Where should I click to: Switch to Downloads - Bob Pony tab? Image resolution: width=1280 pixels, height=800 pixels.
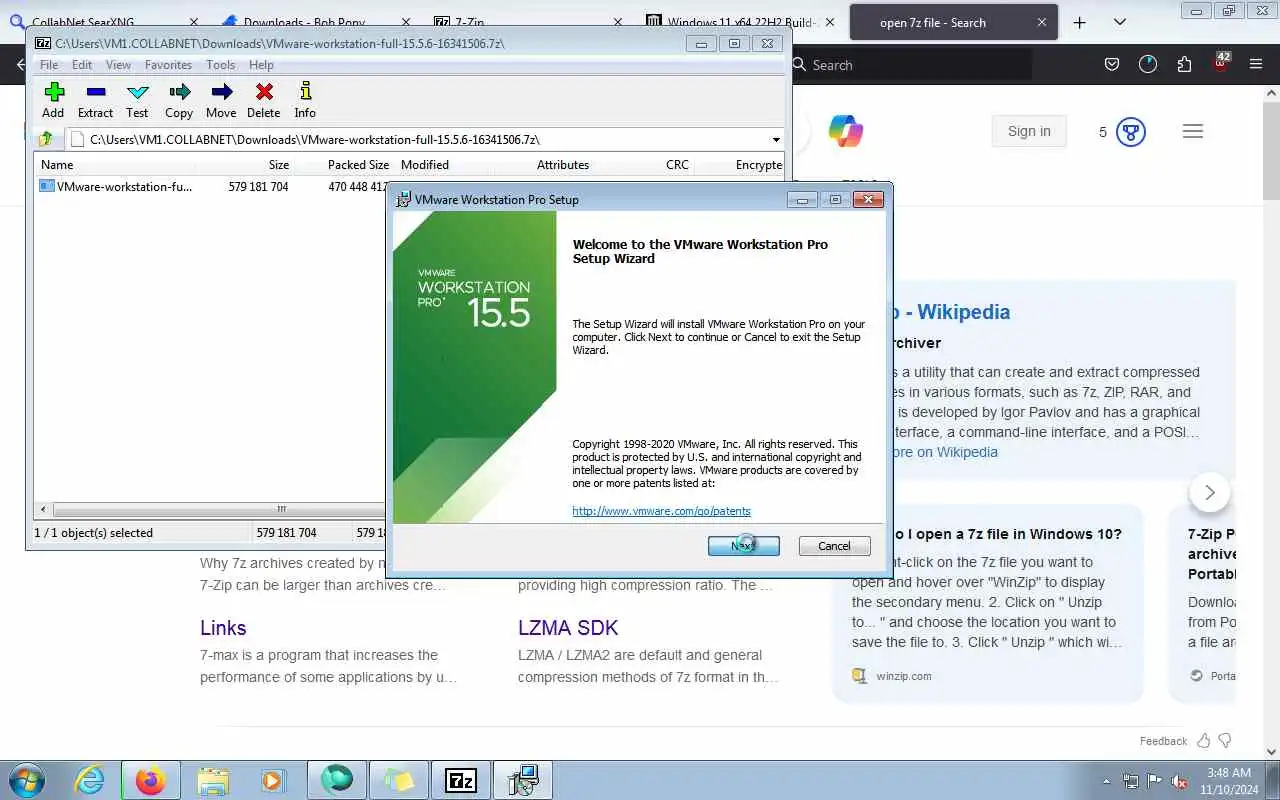(315, 22)
